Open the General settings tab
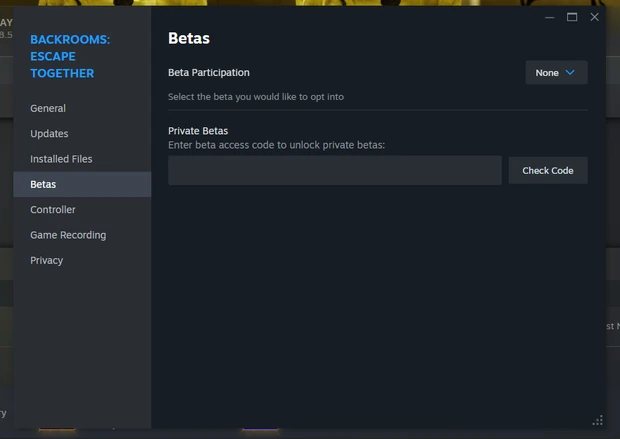The image size is (620, 439). tap(48, 108)
